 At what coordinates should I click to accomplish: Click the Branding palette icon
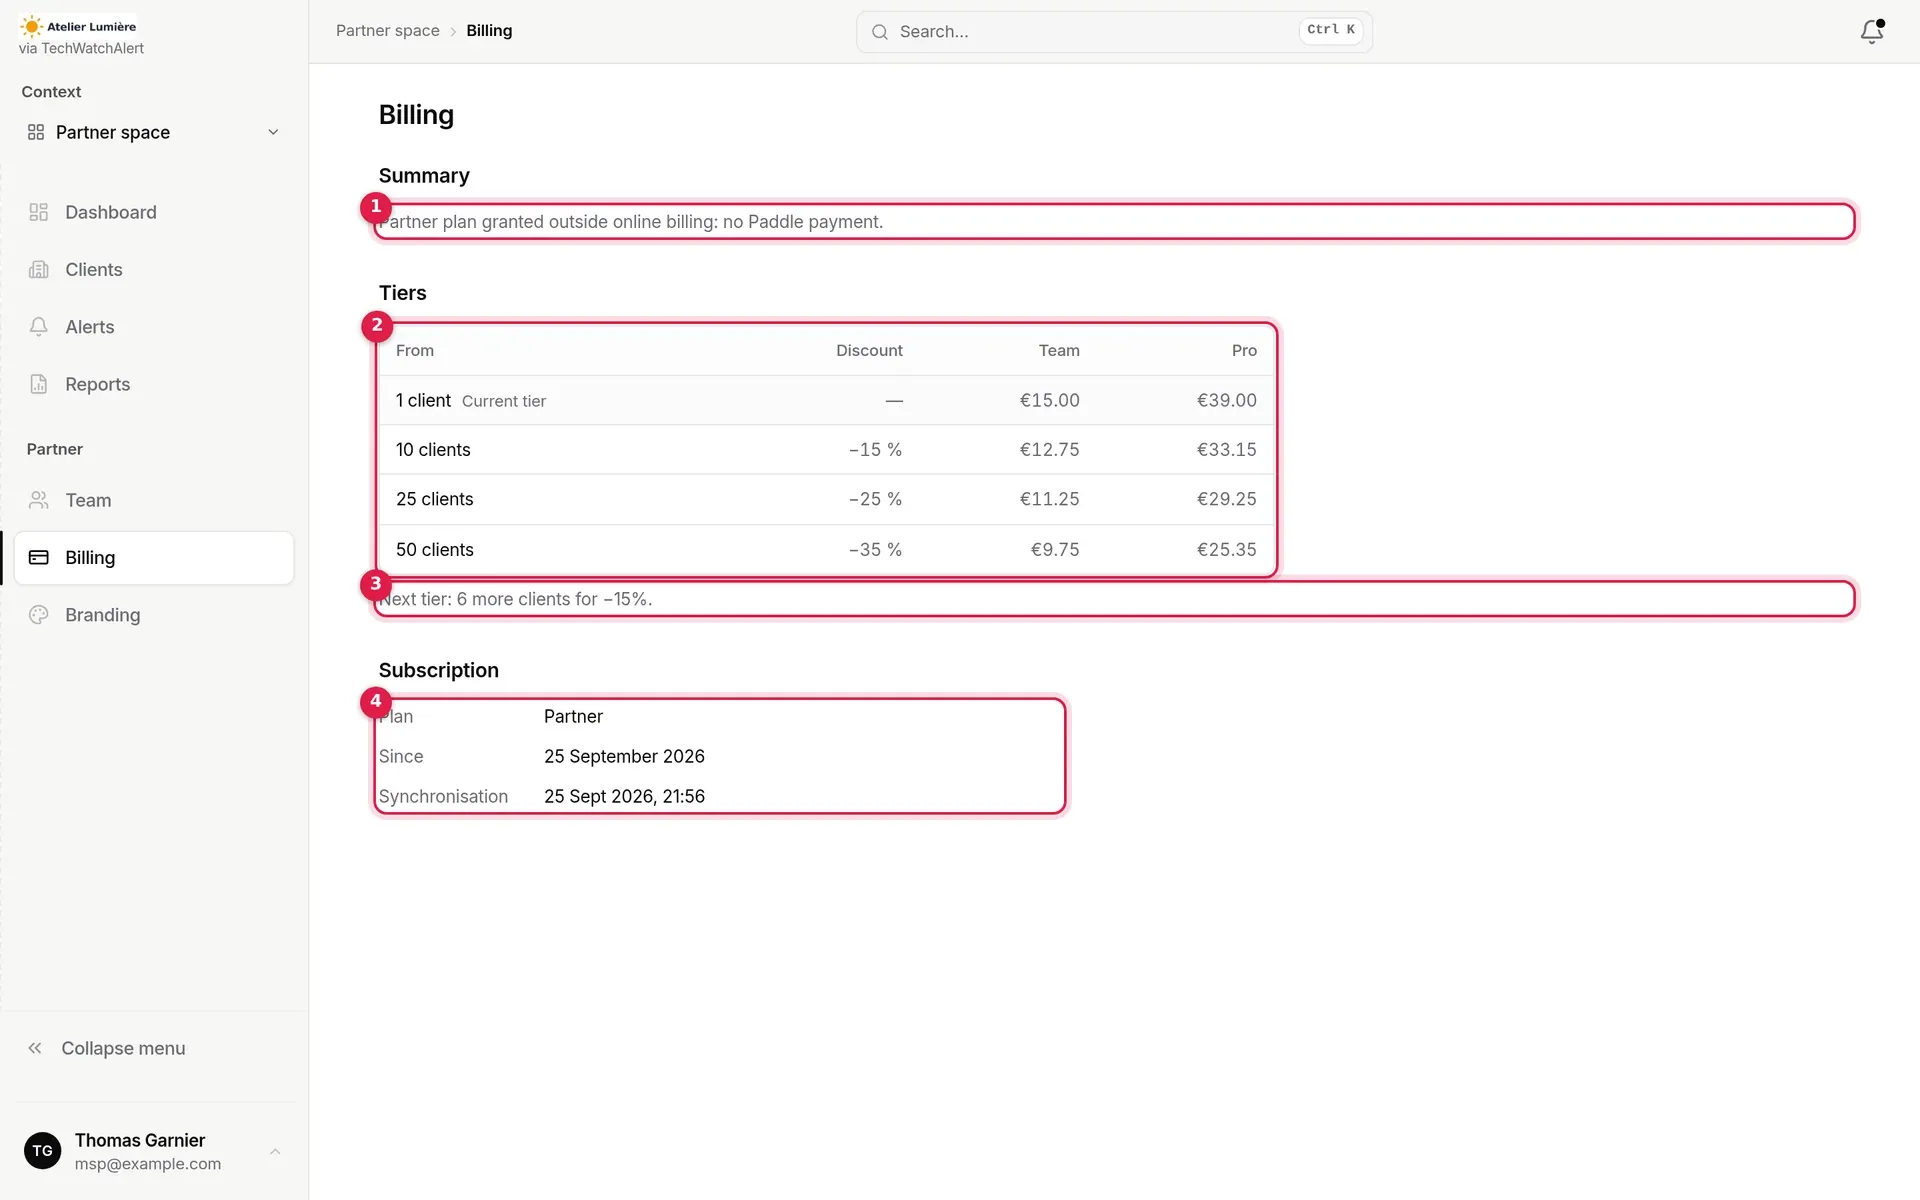click(39, 615)
